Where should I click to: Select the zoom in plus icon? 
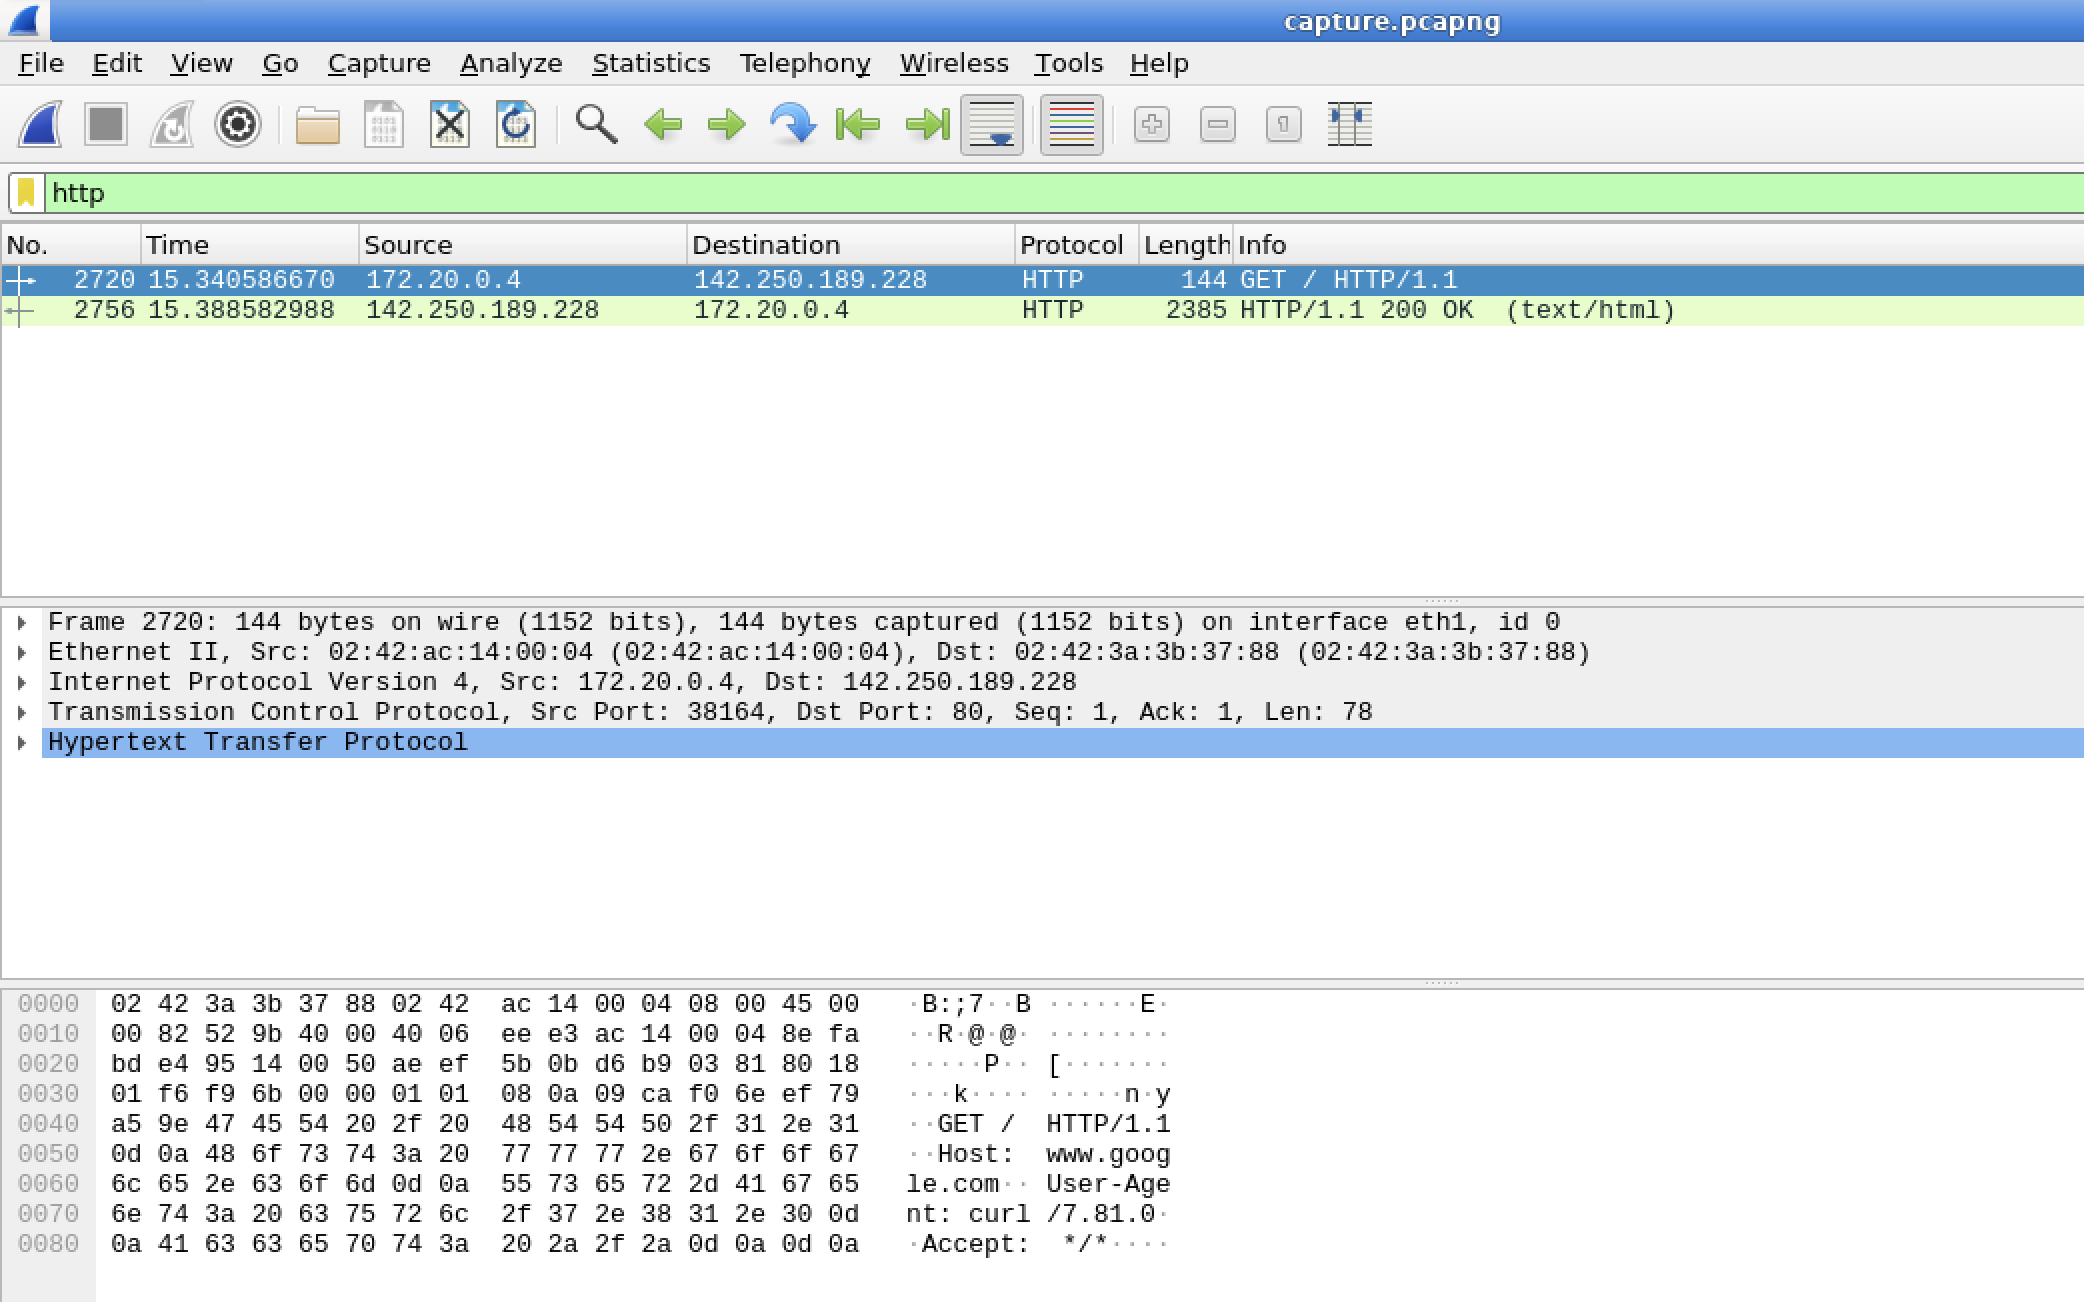tap(1151, 125)
